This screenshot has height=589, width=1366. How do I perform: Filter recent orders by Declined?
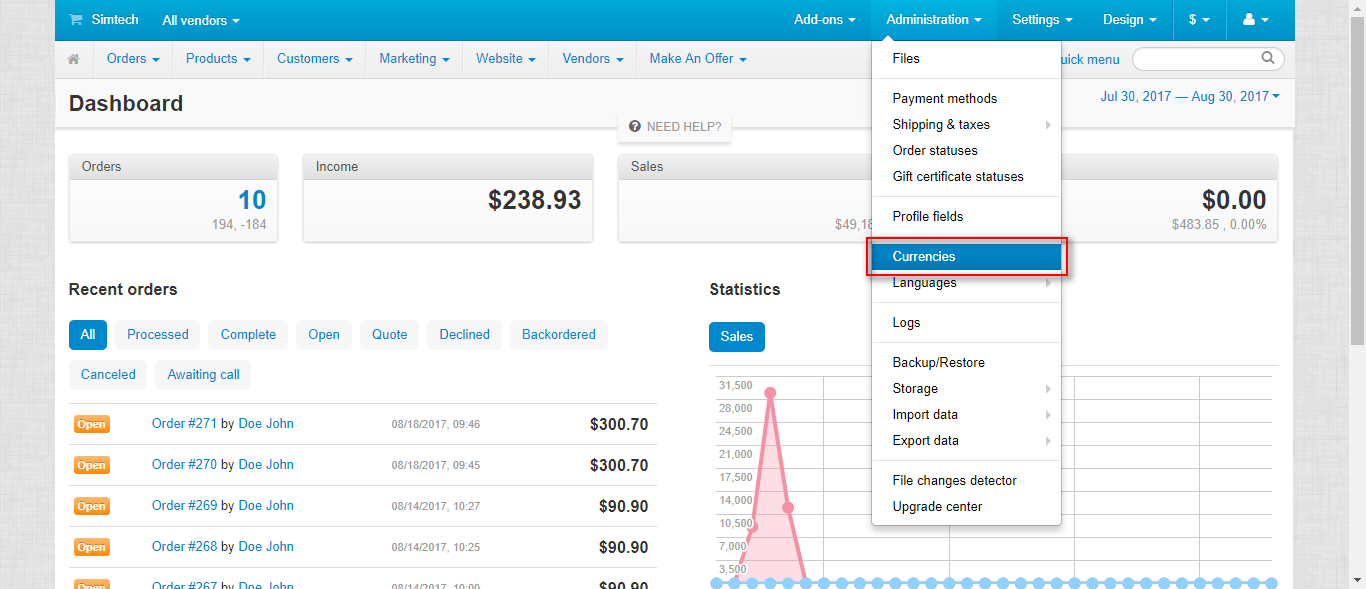465,335
